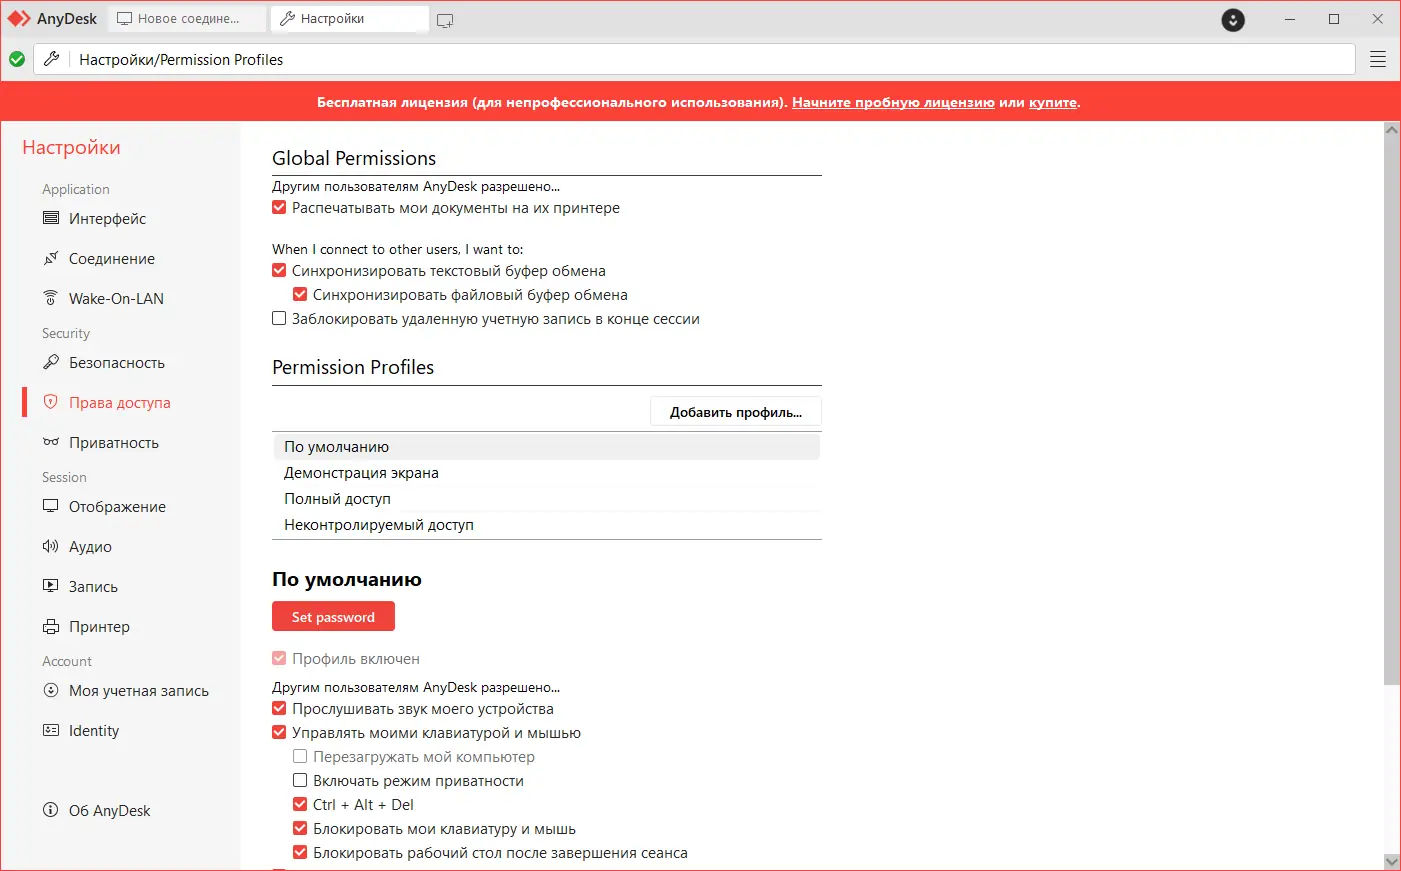Select the Полный доступ profile
This screenshot has width=1401, height=871.
point(546,499)
